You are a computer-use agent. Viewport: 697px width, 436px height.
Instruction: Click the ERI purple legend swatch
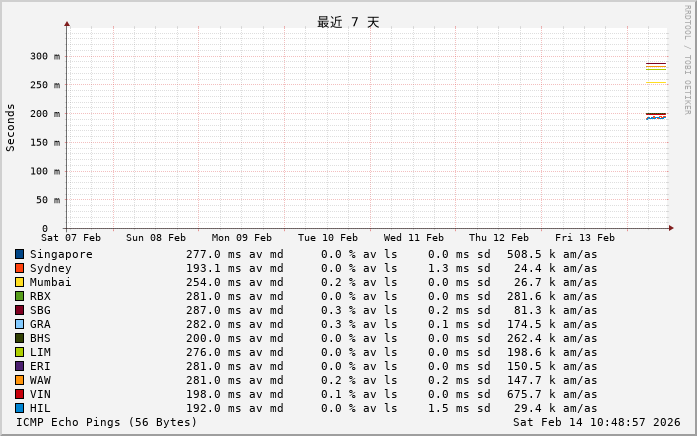[x=19, y=366]
